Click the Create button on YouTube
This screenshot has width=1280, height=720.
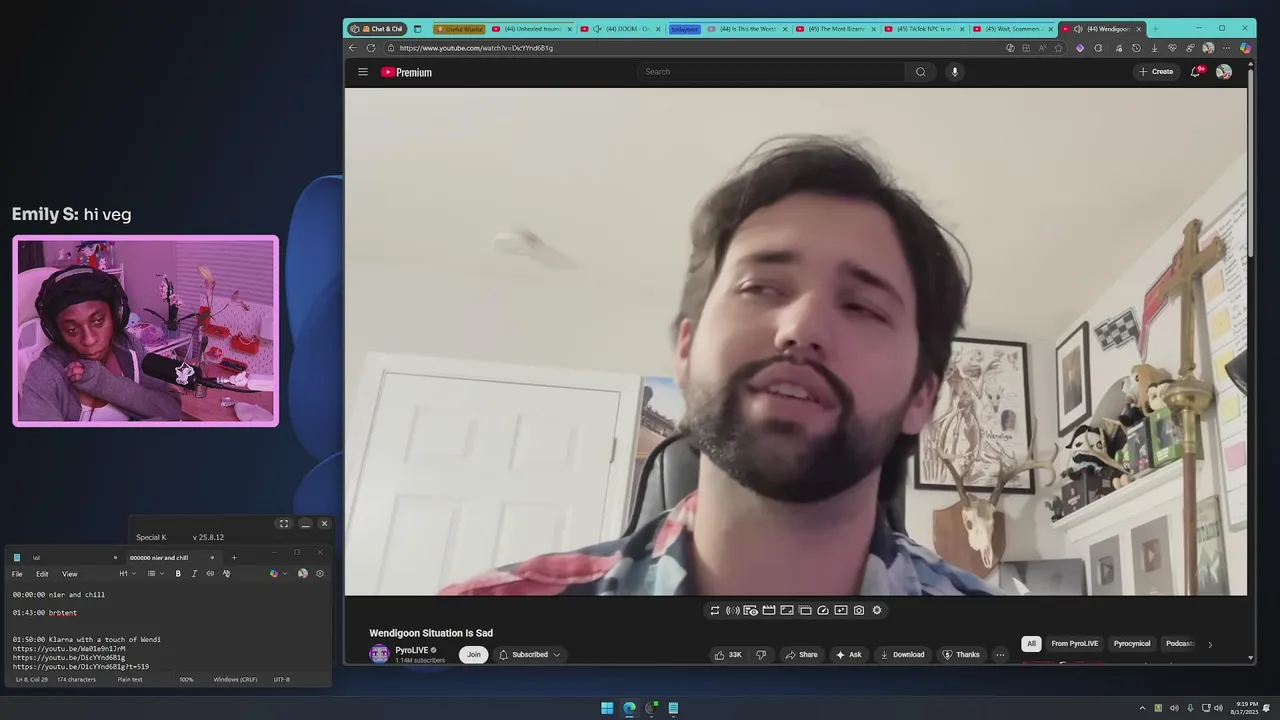1155,72
